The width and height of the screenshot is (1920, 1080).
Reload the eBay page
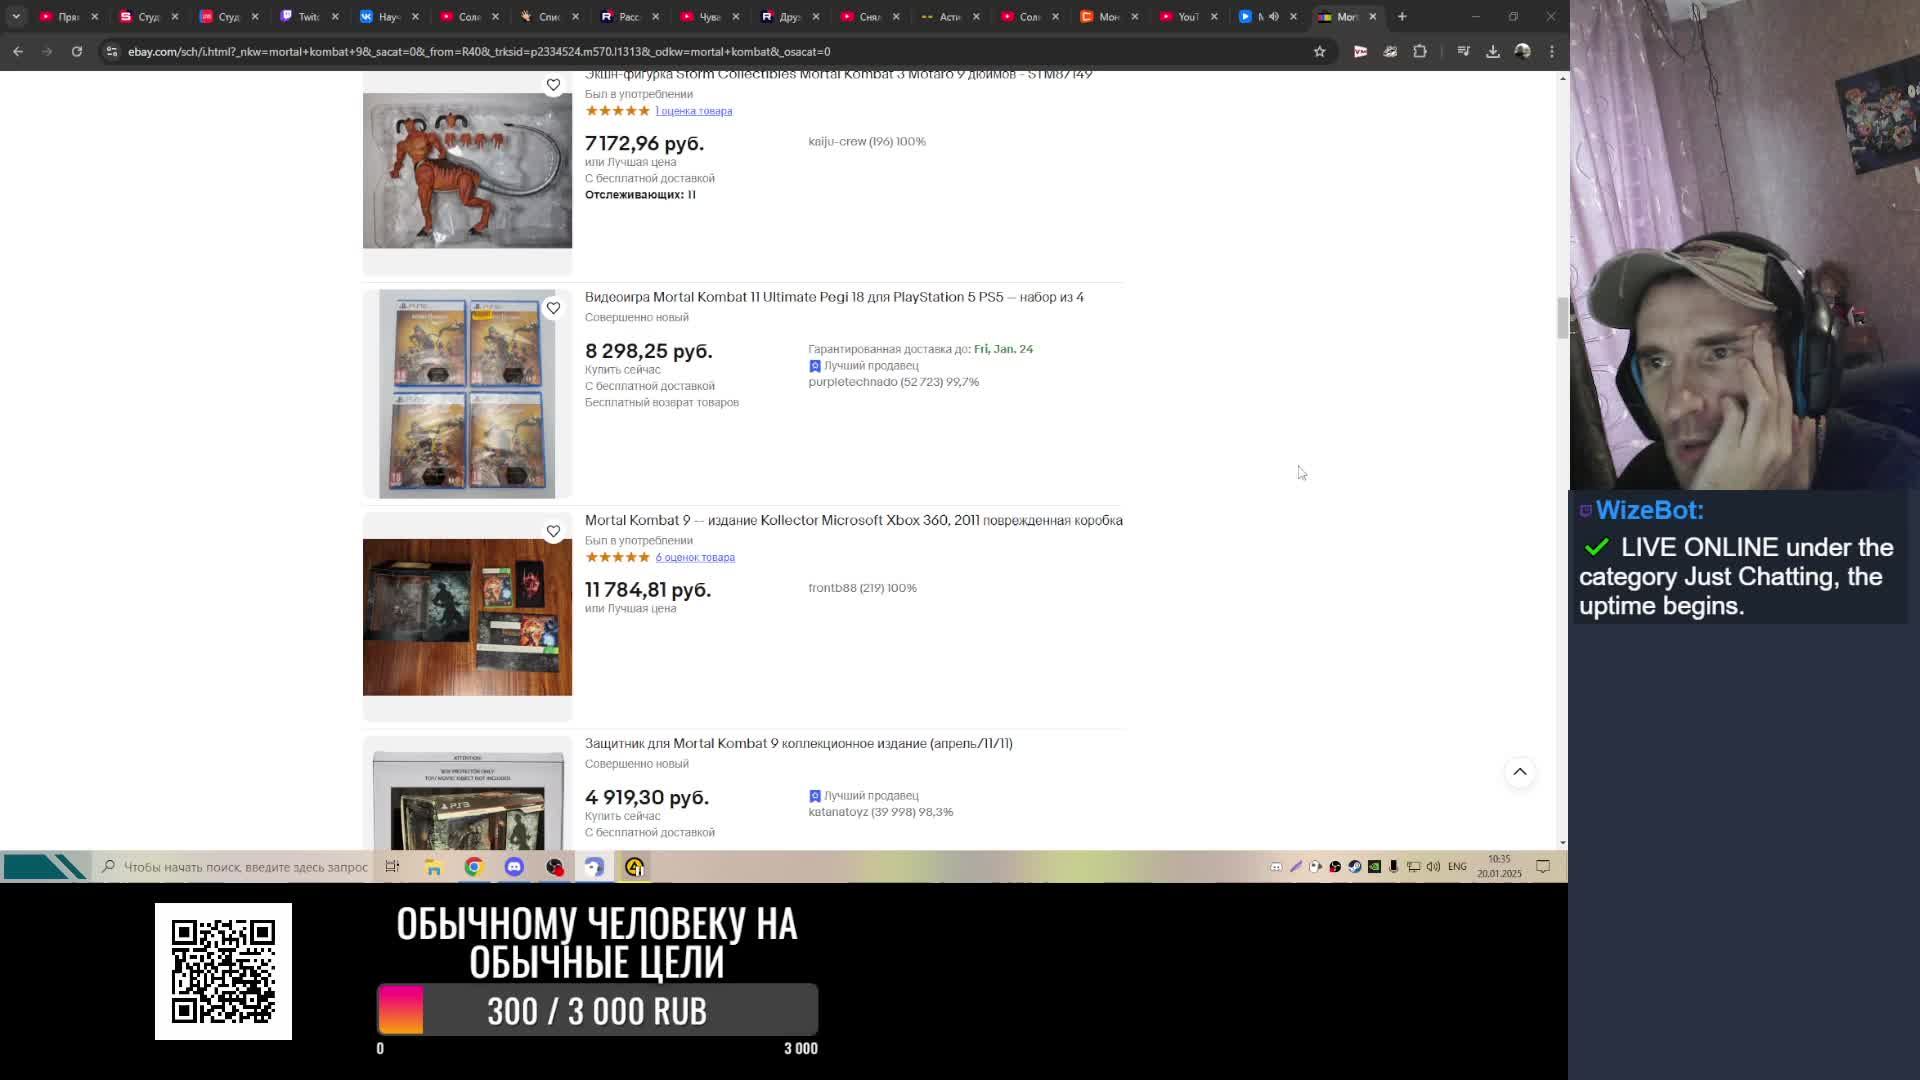(x=77, y=52)
